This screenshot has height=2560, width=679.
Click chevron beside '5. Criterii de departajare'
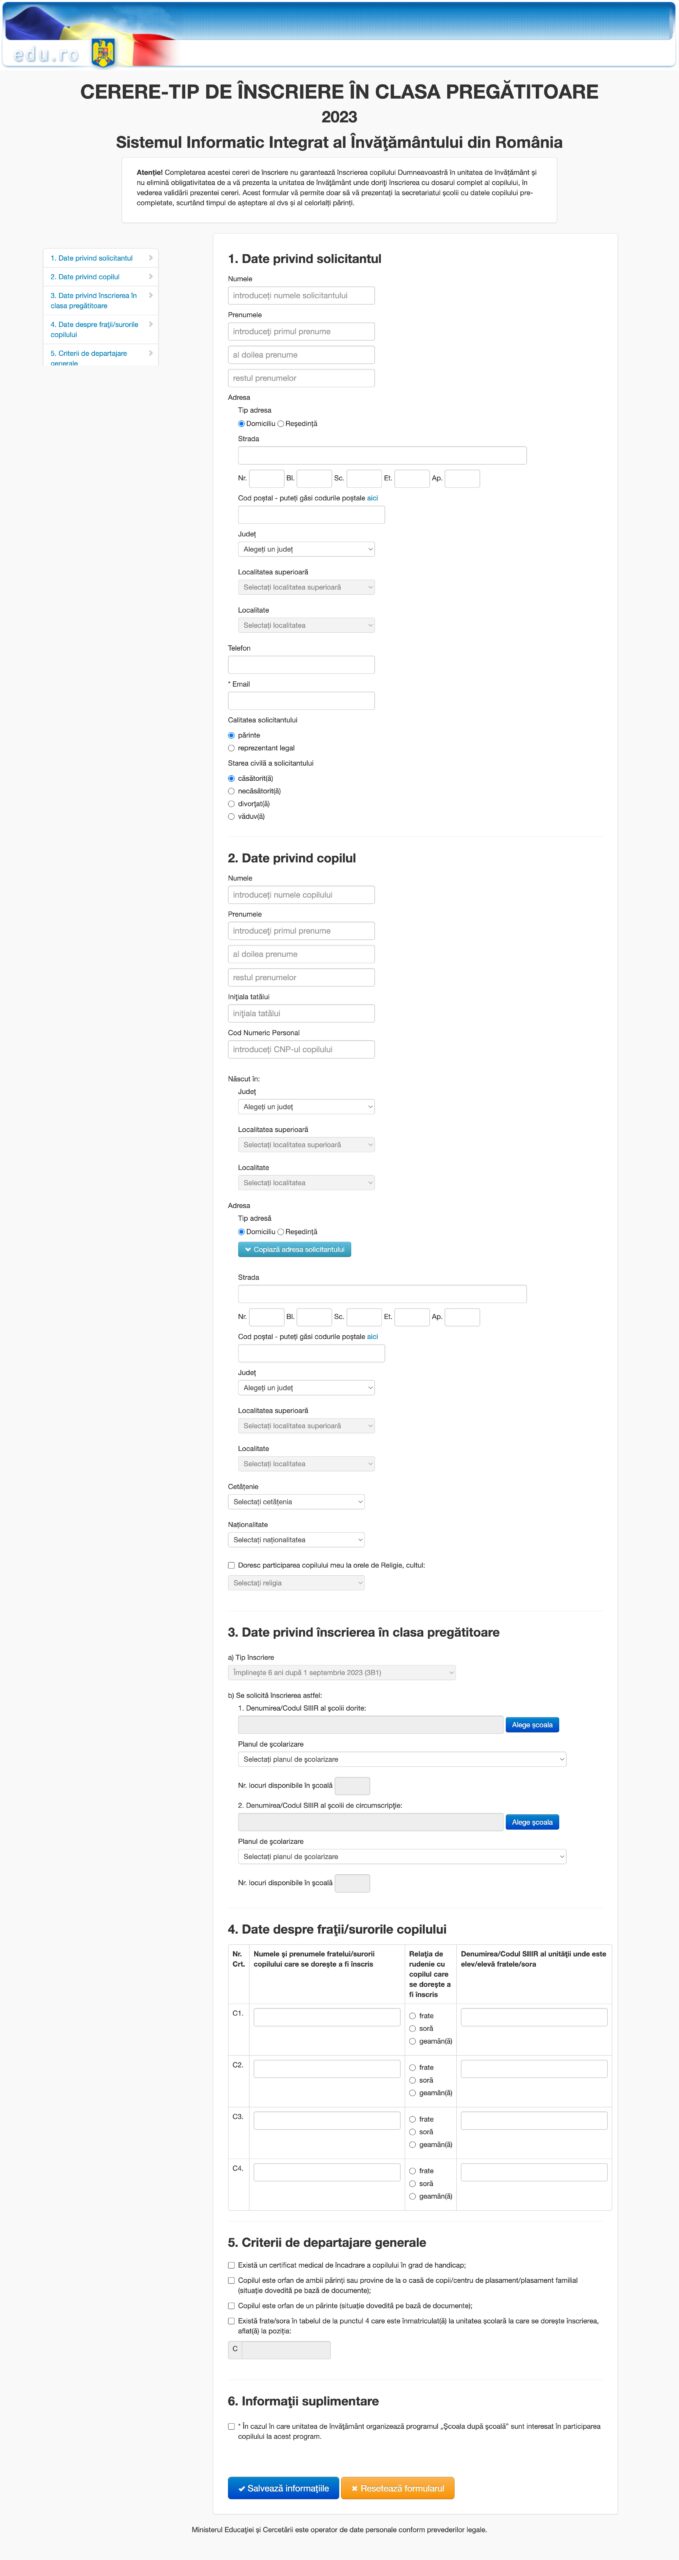coord(151,353)
